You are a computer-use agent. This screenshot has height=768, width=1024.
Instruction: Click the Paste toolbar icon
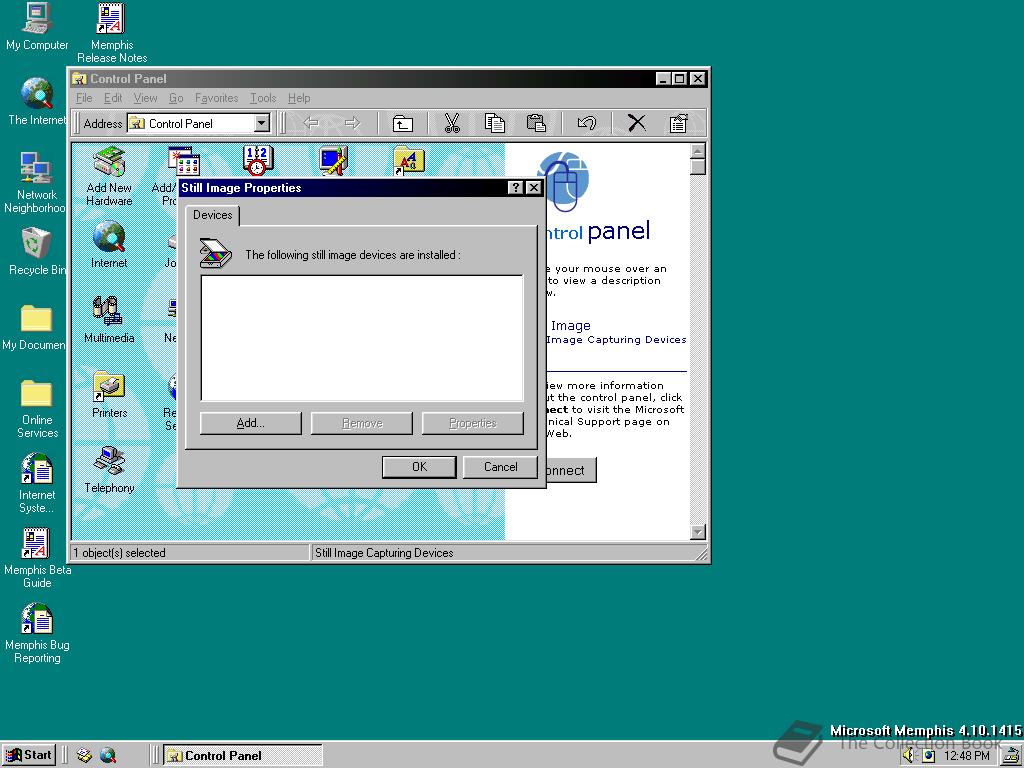coord(536,123)
